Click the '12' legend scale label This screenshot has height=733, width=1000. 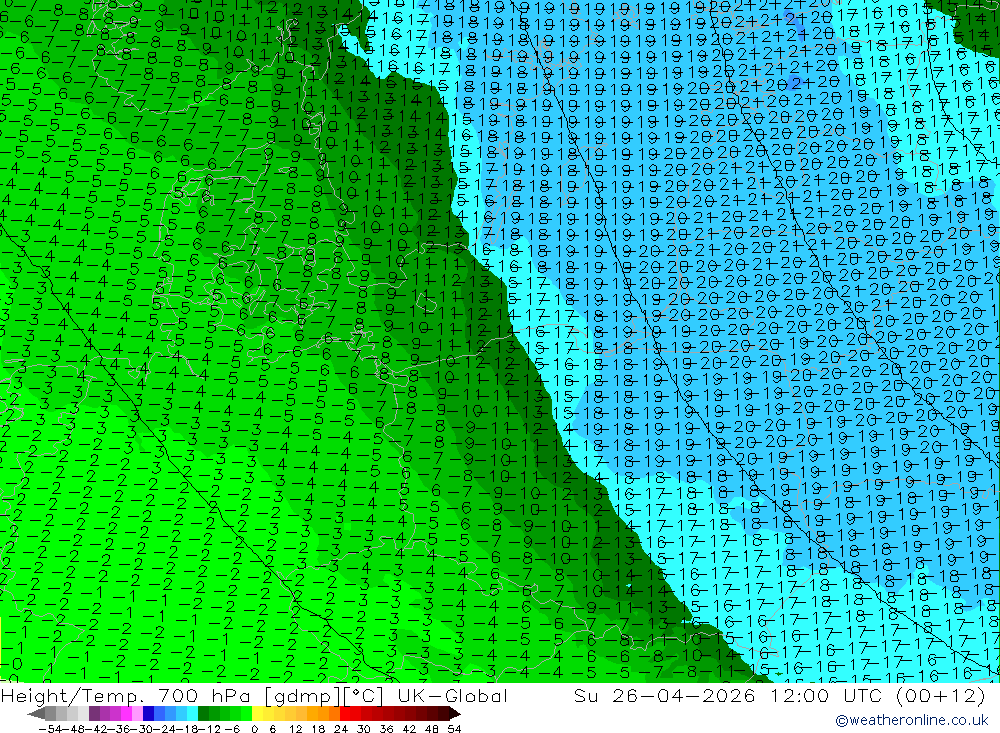pyautogui.click(x=295, y=729)
